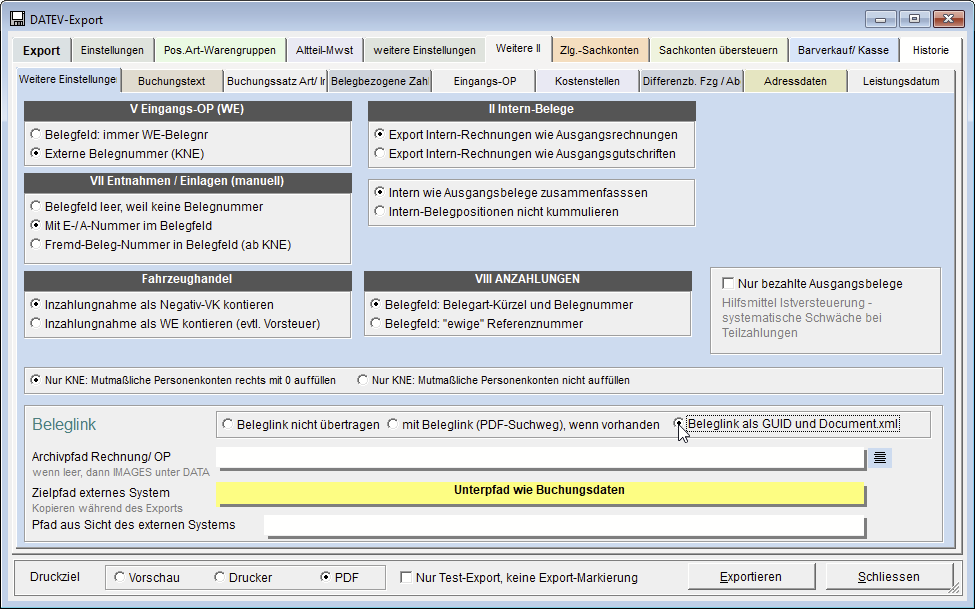Focus the 'Archivpfad Rechnung/ OP' input field
This screenshot has width=975, height=609.
pos(540,458)
